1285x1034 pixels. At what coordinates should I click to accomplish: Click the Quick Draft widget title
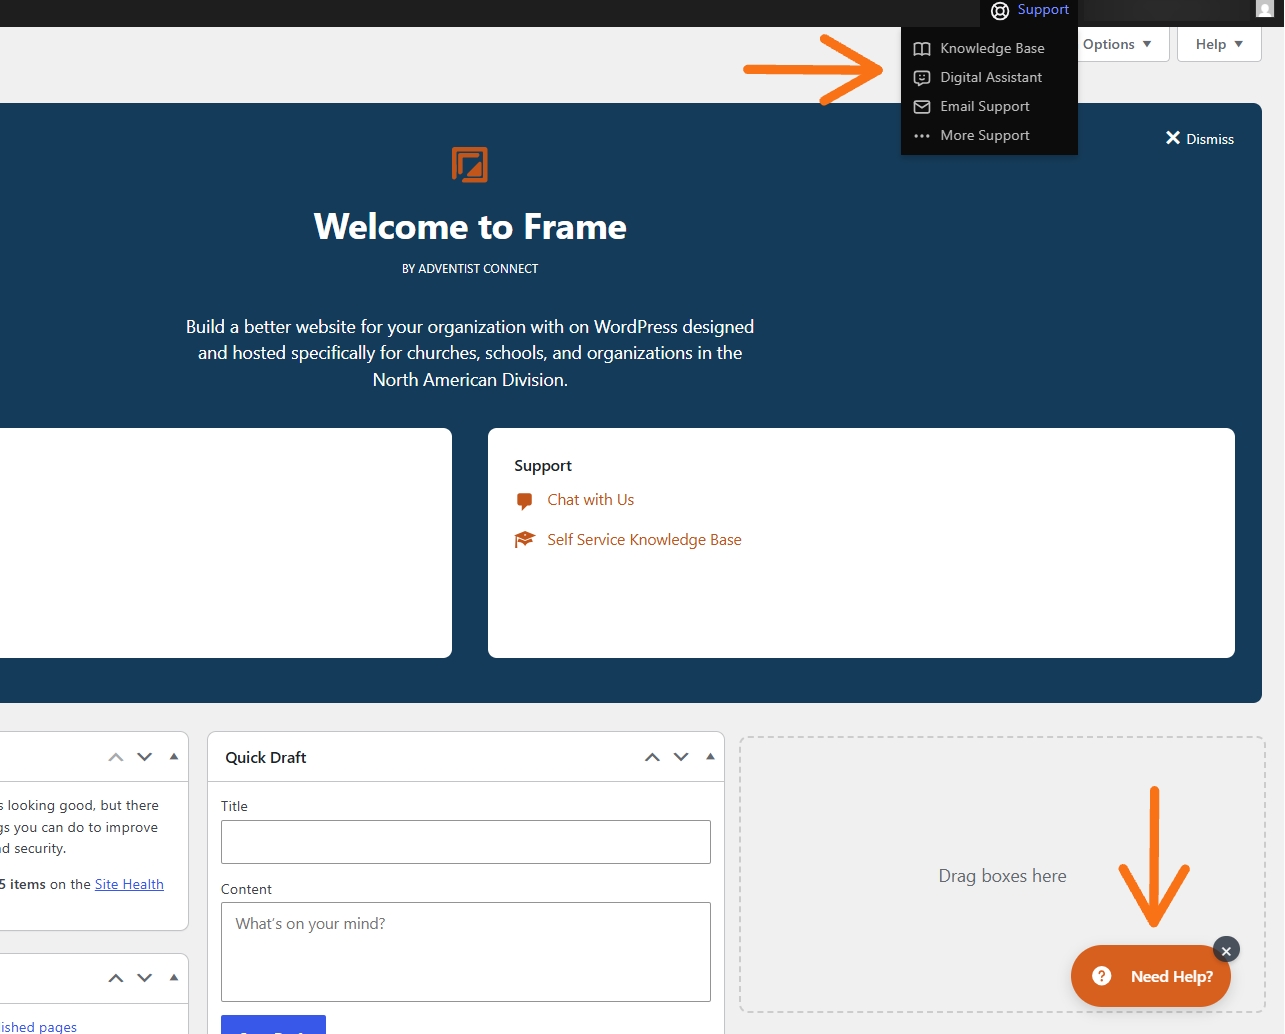pos(266,758)
